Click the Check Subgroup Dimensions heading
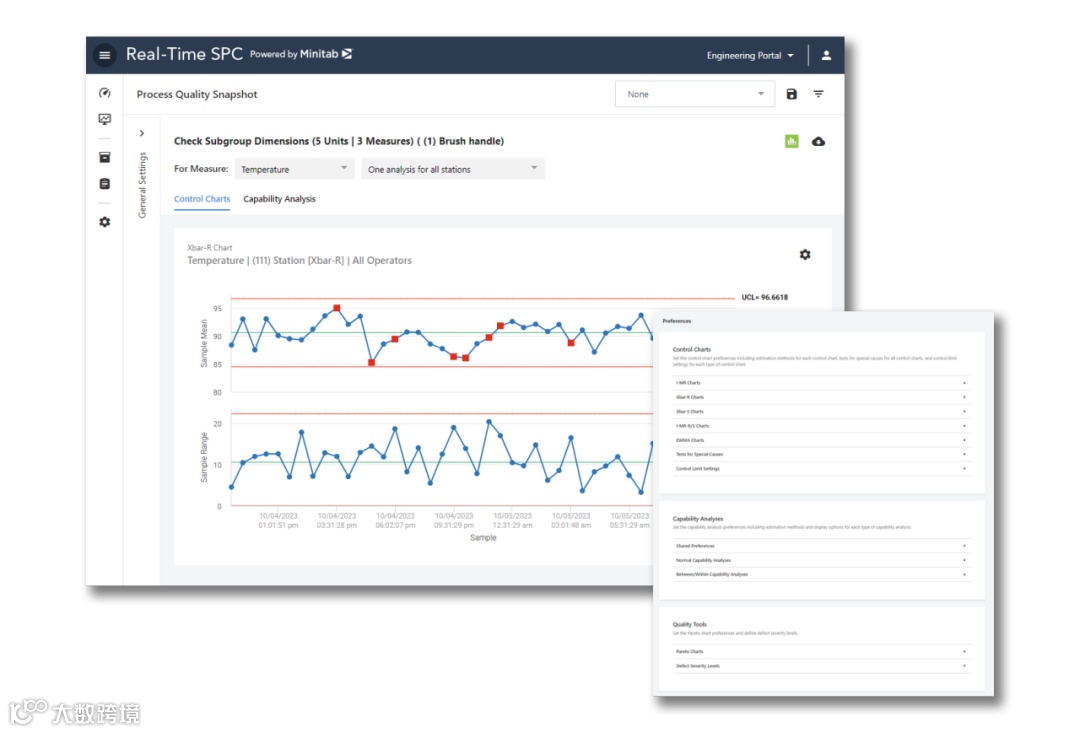The width and height of the screenshot is (1080, 733). click(338, 141)
